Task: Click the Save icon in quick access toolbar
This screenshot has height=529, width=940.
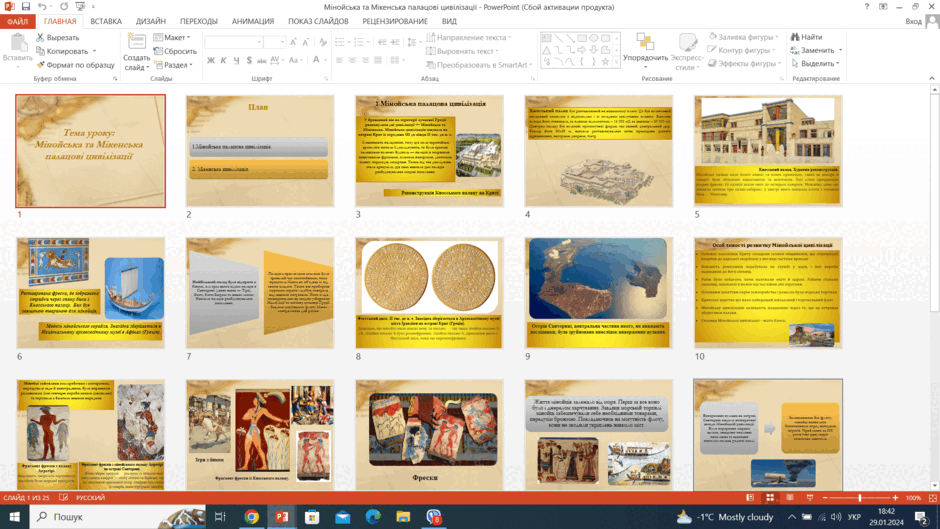Action: 26,7
